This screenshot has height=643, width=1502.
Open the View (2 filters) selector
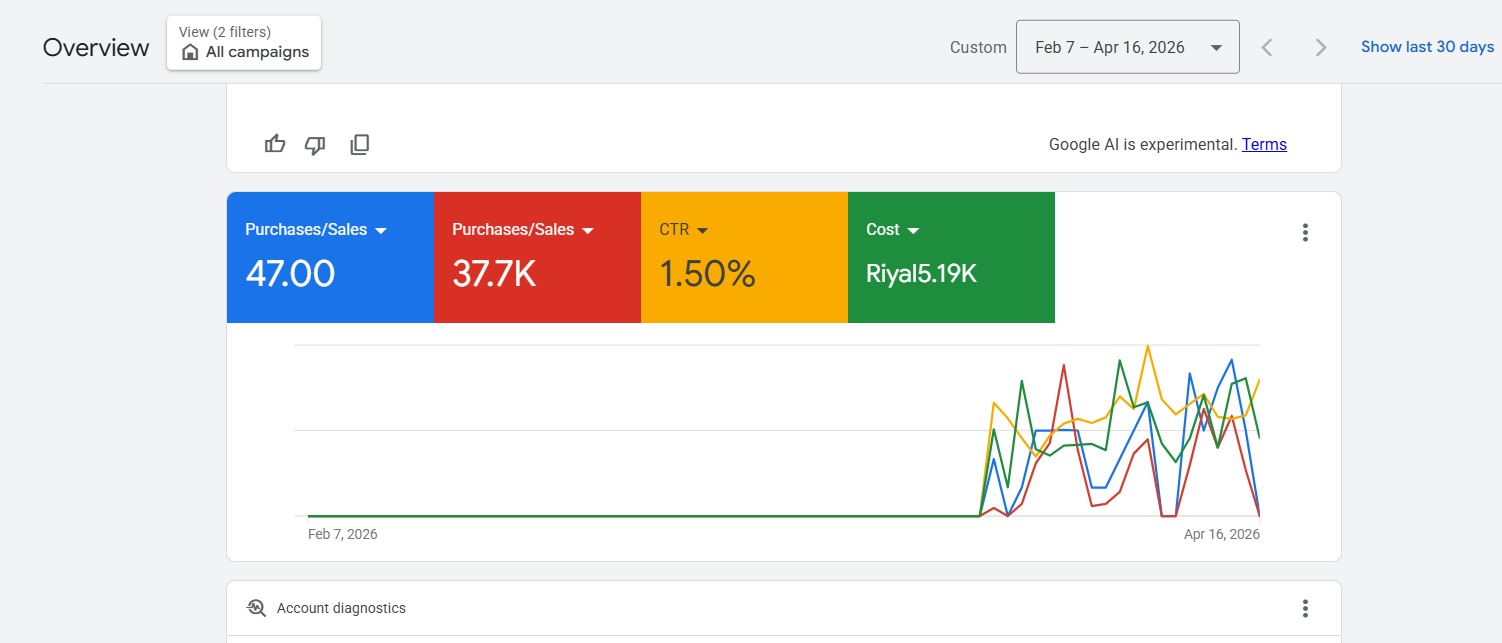pos(244,43)
